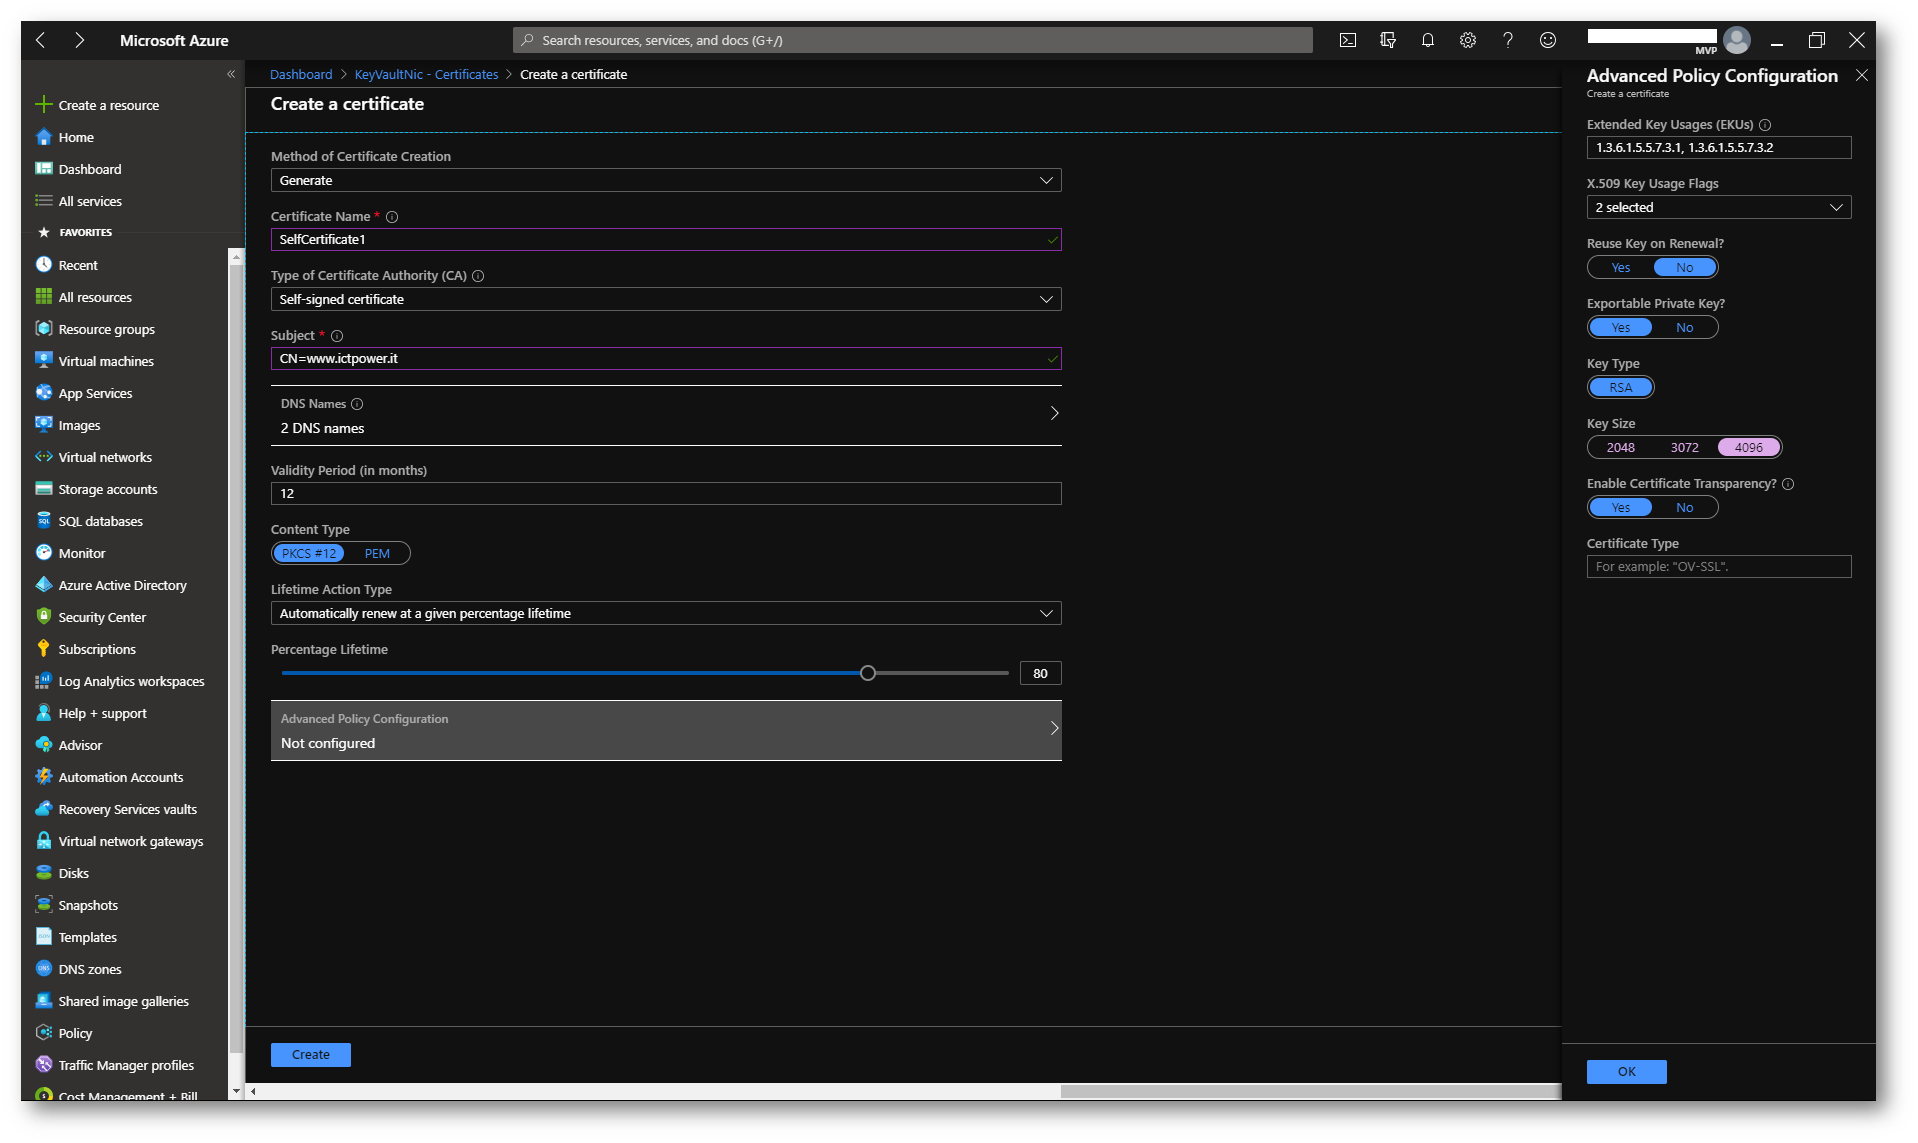Click Extended Key Usages info icon

coord(1765,125)
